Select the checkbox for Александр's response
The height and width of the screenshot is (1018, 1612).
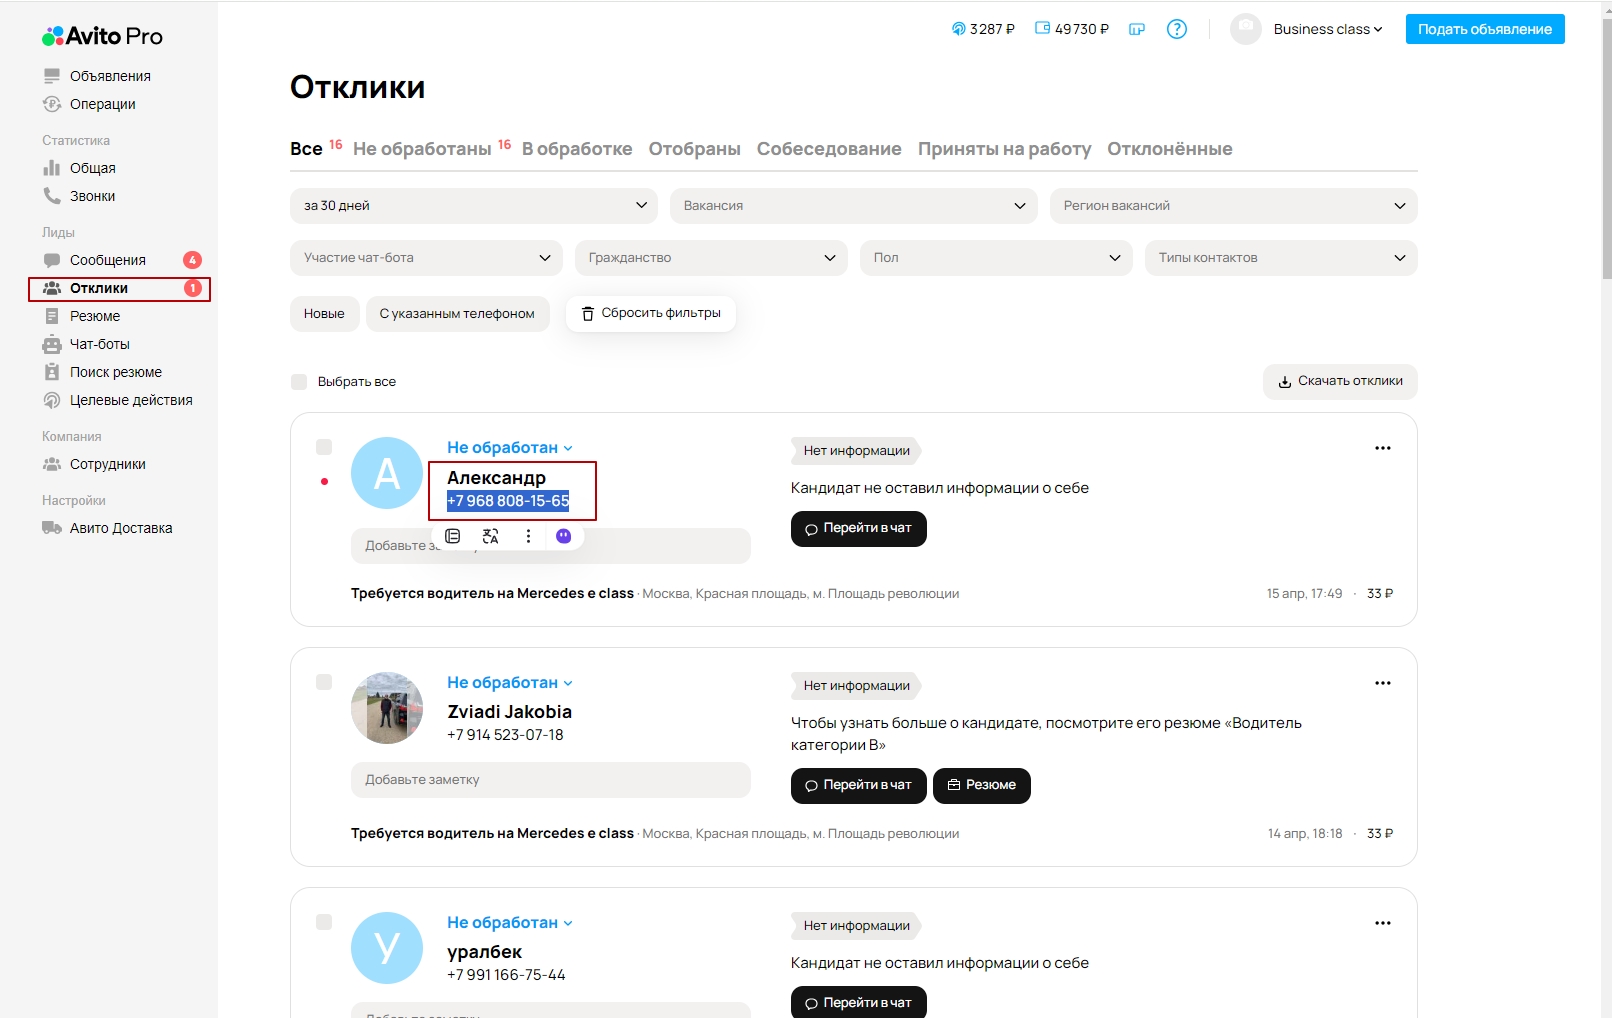point(324,447)
